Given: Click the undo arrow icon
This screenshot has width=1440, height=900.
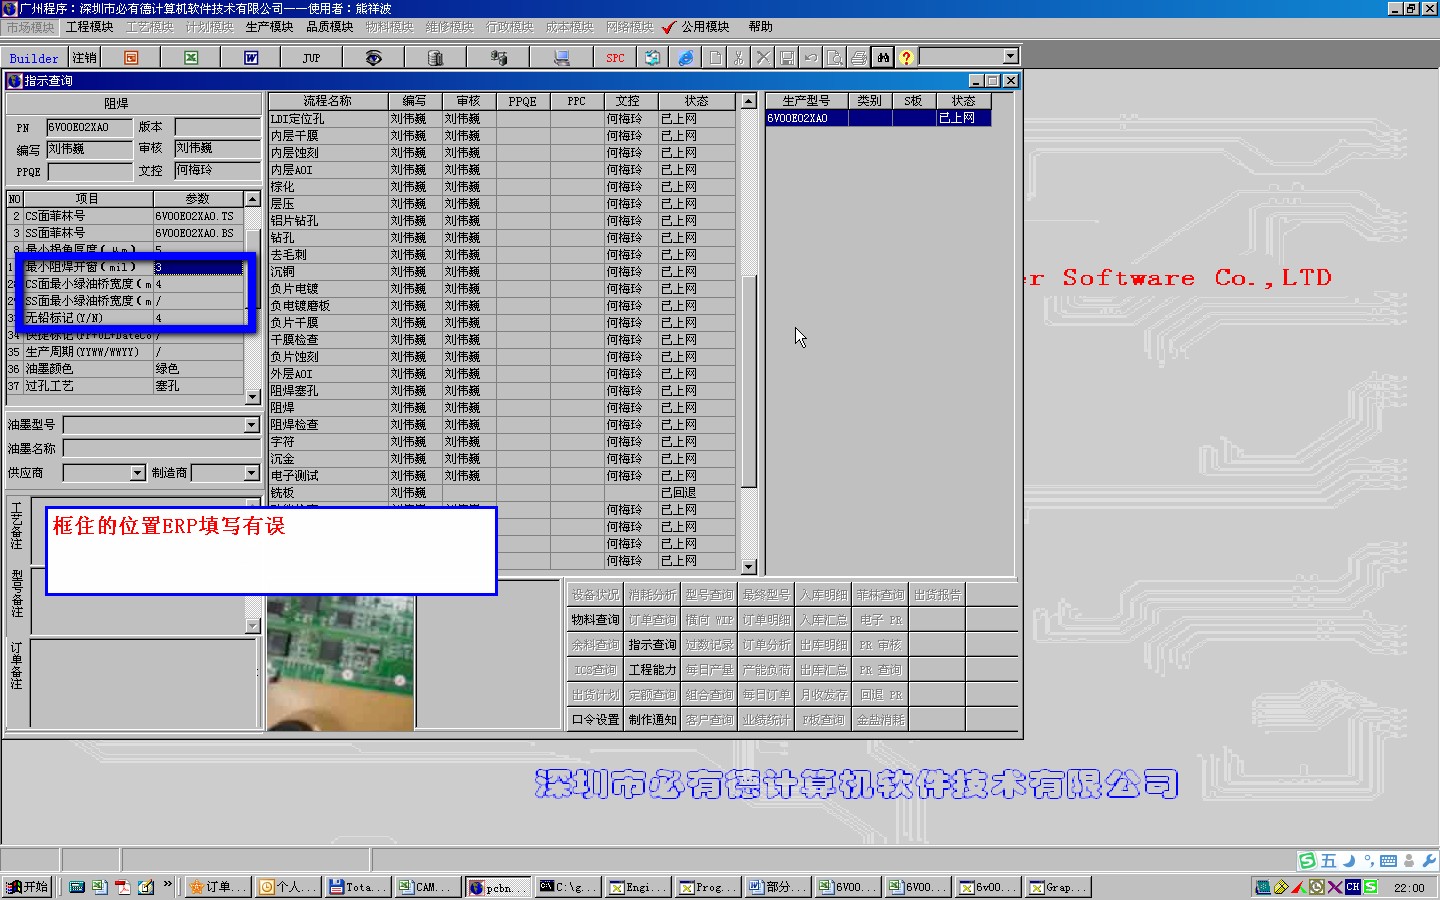Looking at the screenshot, I should (811, 58).
